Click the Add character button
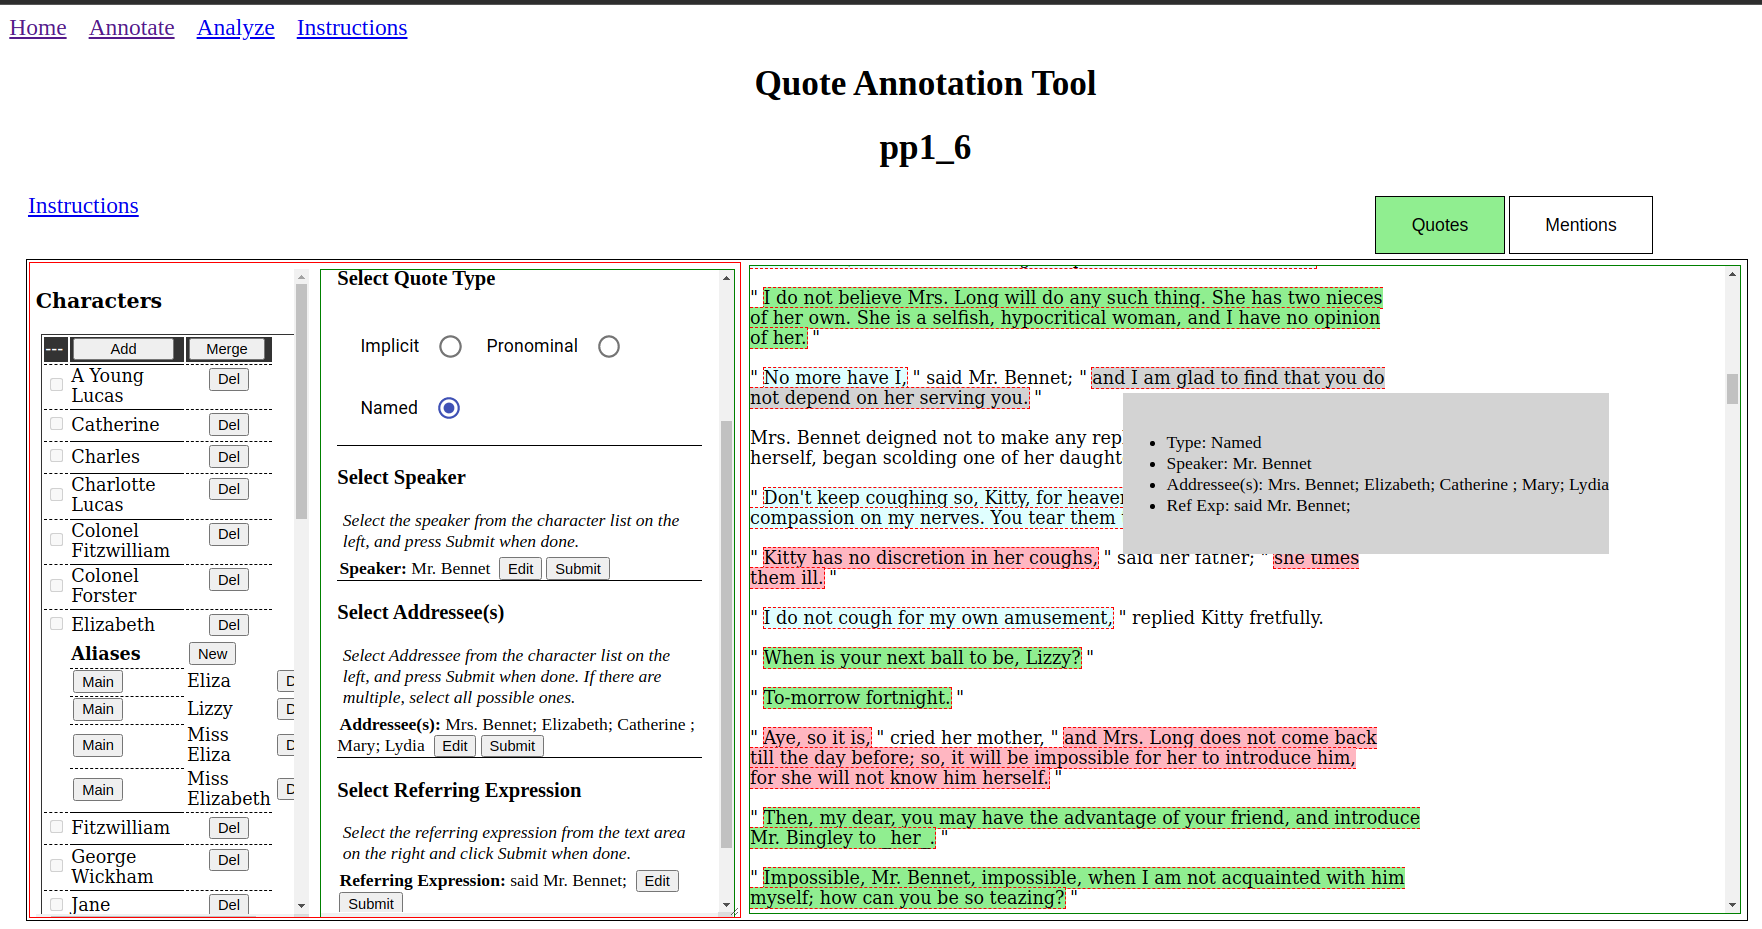Image resolution: width=1762 pixels, height=929 pixels. click(x=123, y=349)
